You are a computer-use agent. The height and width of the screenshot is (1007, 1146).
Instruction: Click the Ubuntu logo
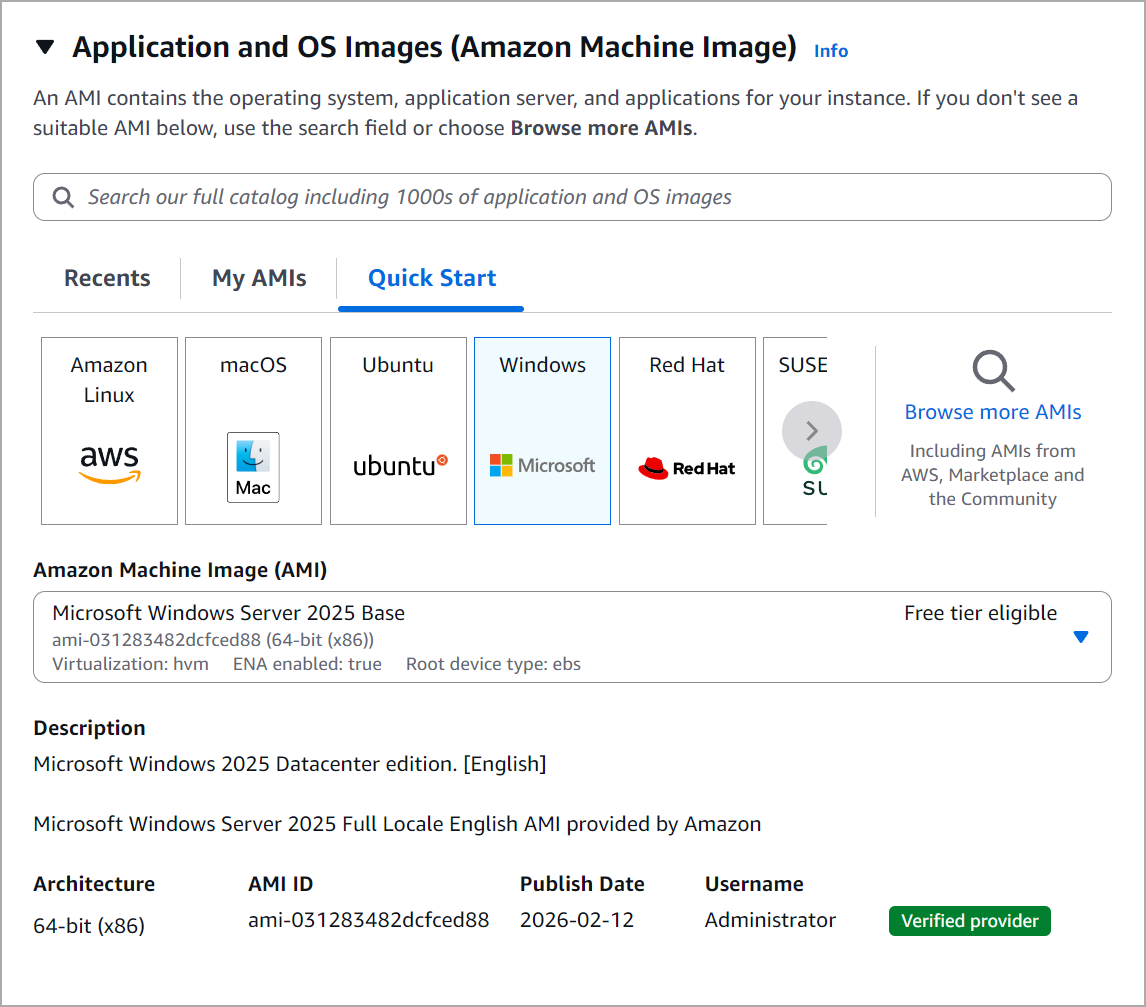(397, 465)
